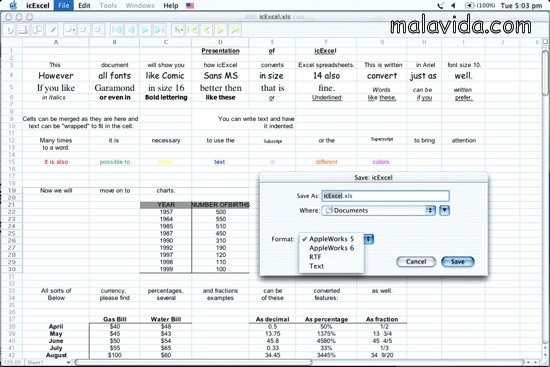Click the August row label
Screen dimensions: 550x367
56,355
